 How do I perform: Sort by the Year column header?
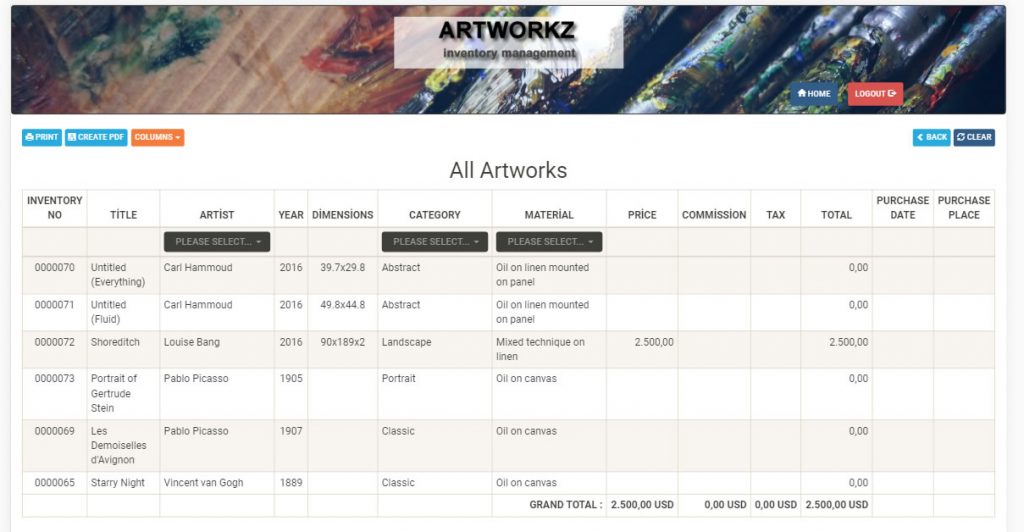291,215
